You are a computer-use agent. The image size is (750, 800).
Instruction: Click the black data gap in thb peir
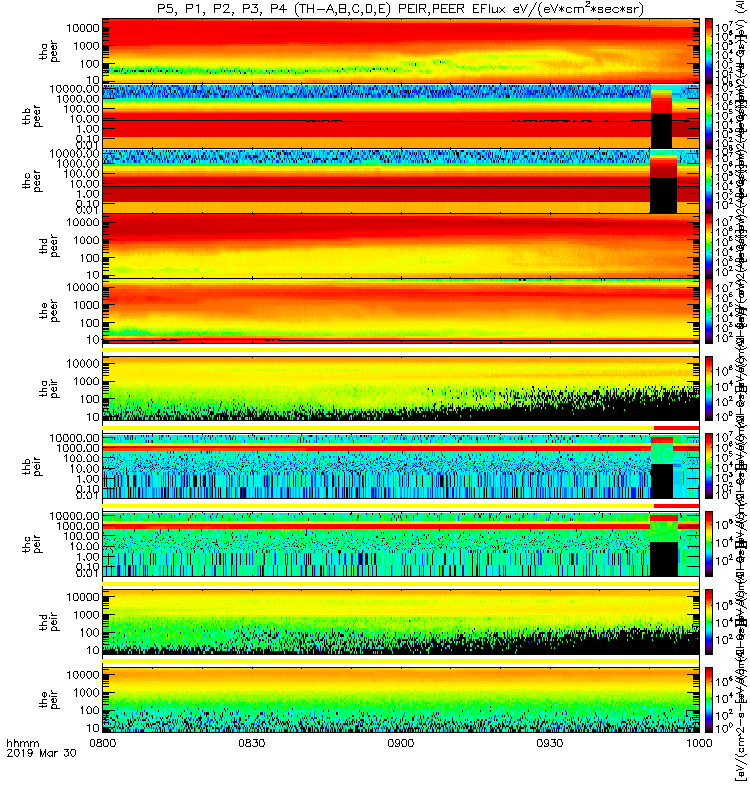[662, 481]
